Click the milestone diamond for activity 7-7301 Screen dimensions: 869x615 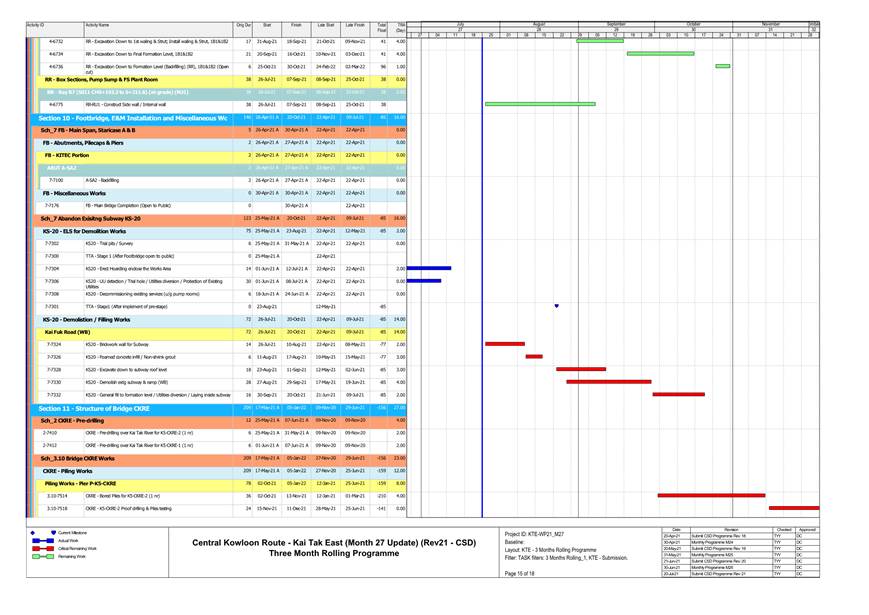[556, 306]
